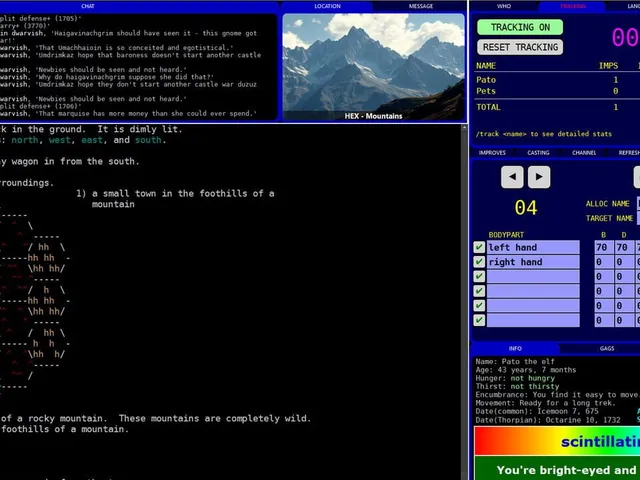Screen dimensions: 640x480
Task: Click the west exit link
Action: point(60,140)
